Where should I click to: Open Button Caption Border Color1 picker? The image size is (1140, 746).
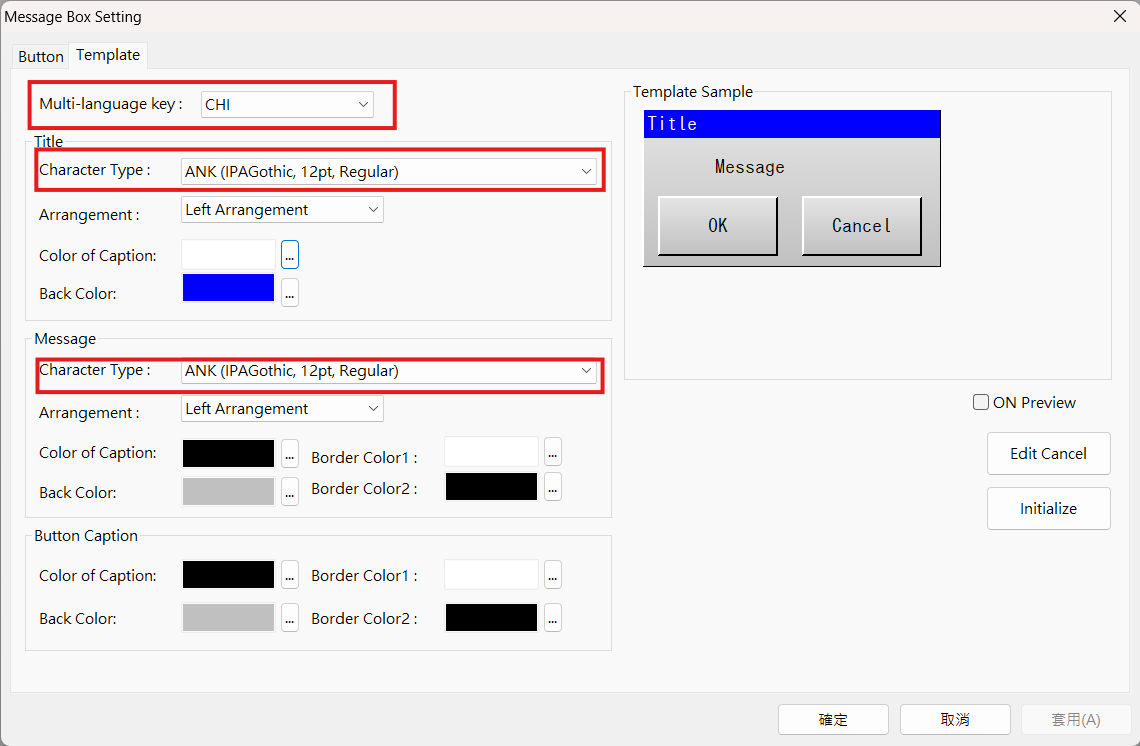553,575
